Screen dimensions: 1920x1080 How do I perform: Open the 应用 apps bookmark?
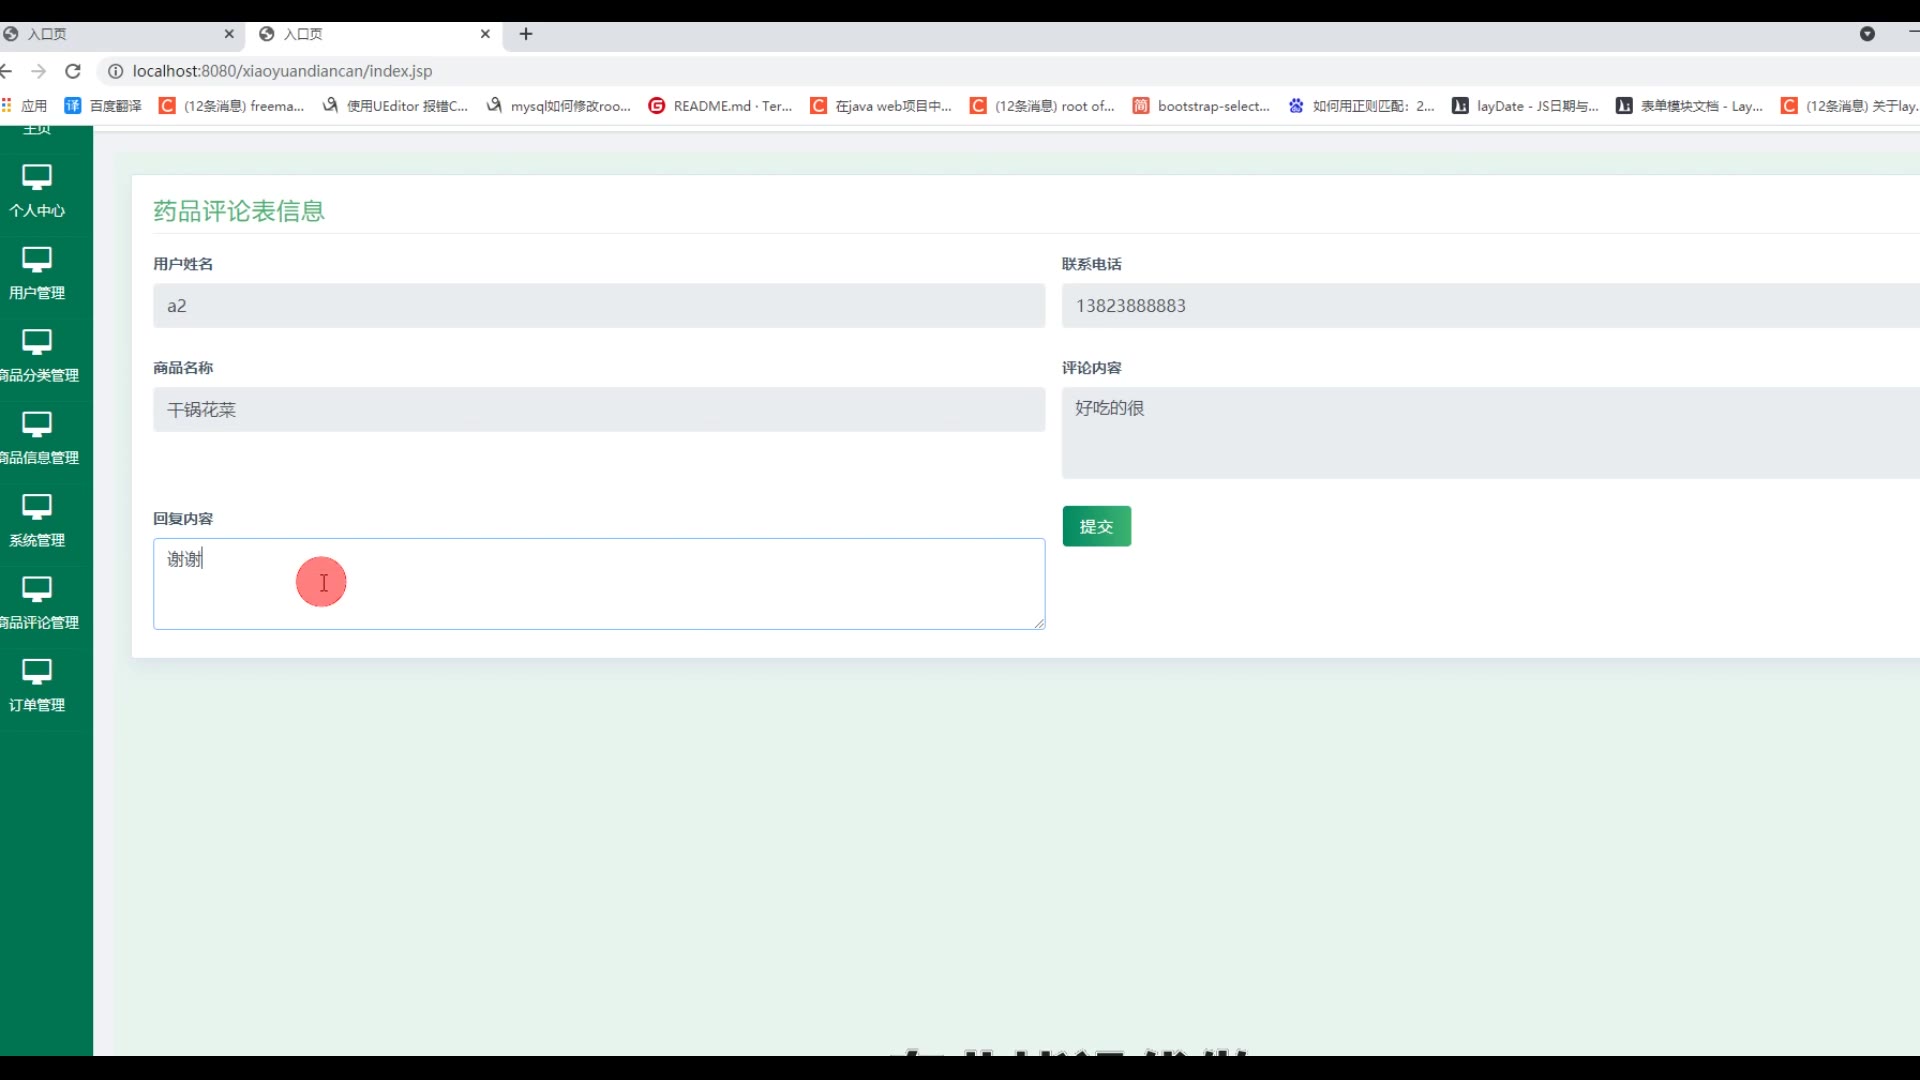(25, 106)
